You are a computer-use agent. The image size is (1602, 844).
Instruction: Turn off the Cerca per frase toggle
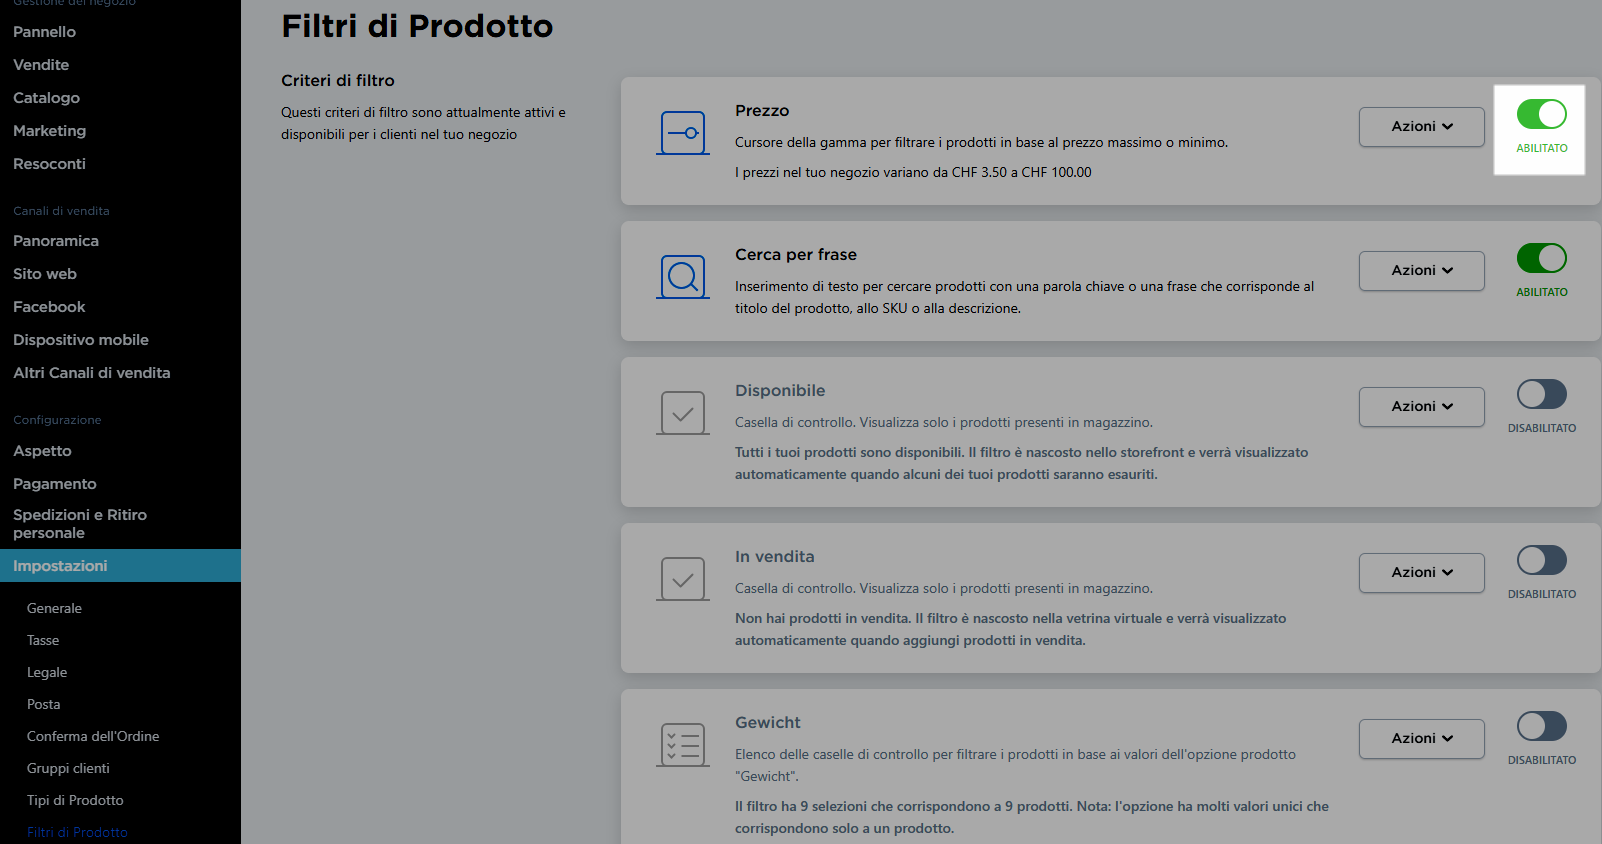point(1541,258)
